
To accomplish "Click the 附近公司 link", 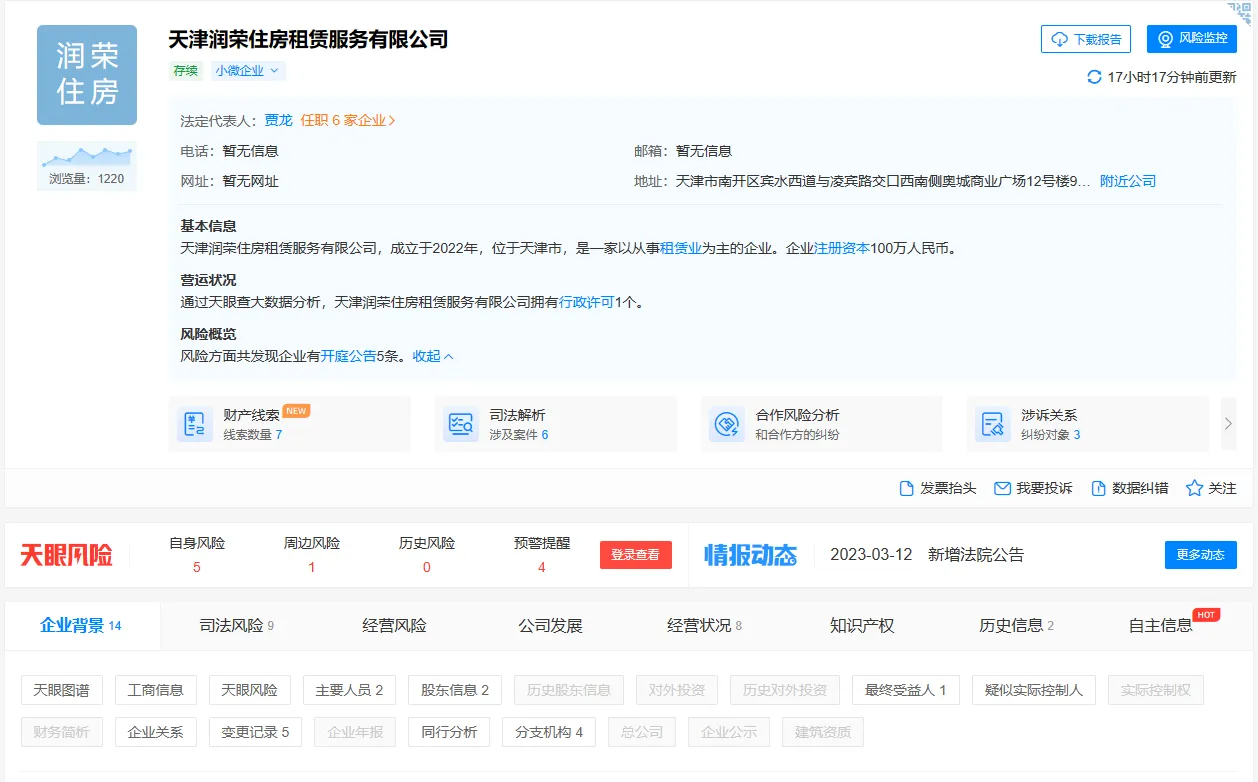I will tap(1128, 181).
